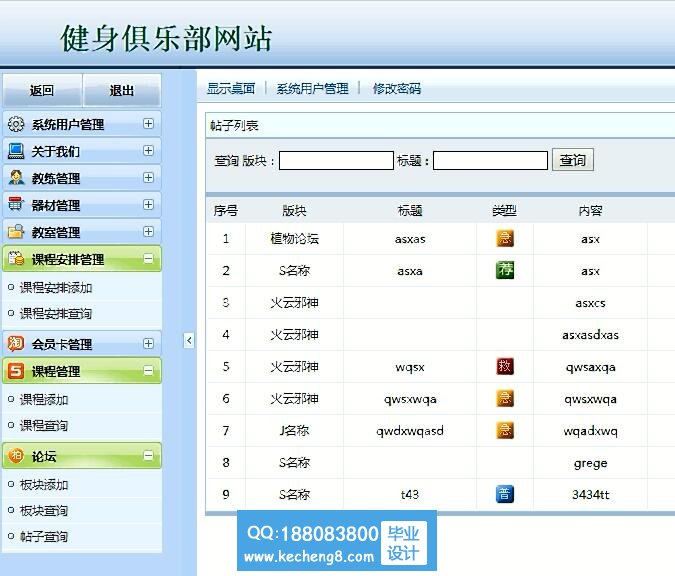675x576 pixels.
Task: Collapse the 课程管理 section minus box
Action: point(148,370)
